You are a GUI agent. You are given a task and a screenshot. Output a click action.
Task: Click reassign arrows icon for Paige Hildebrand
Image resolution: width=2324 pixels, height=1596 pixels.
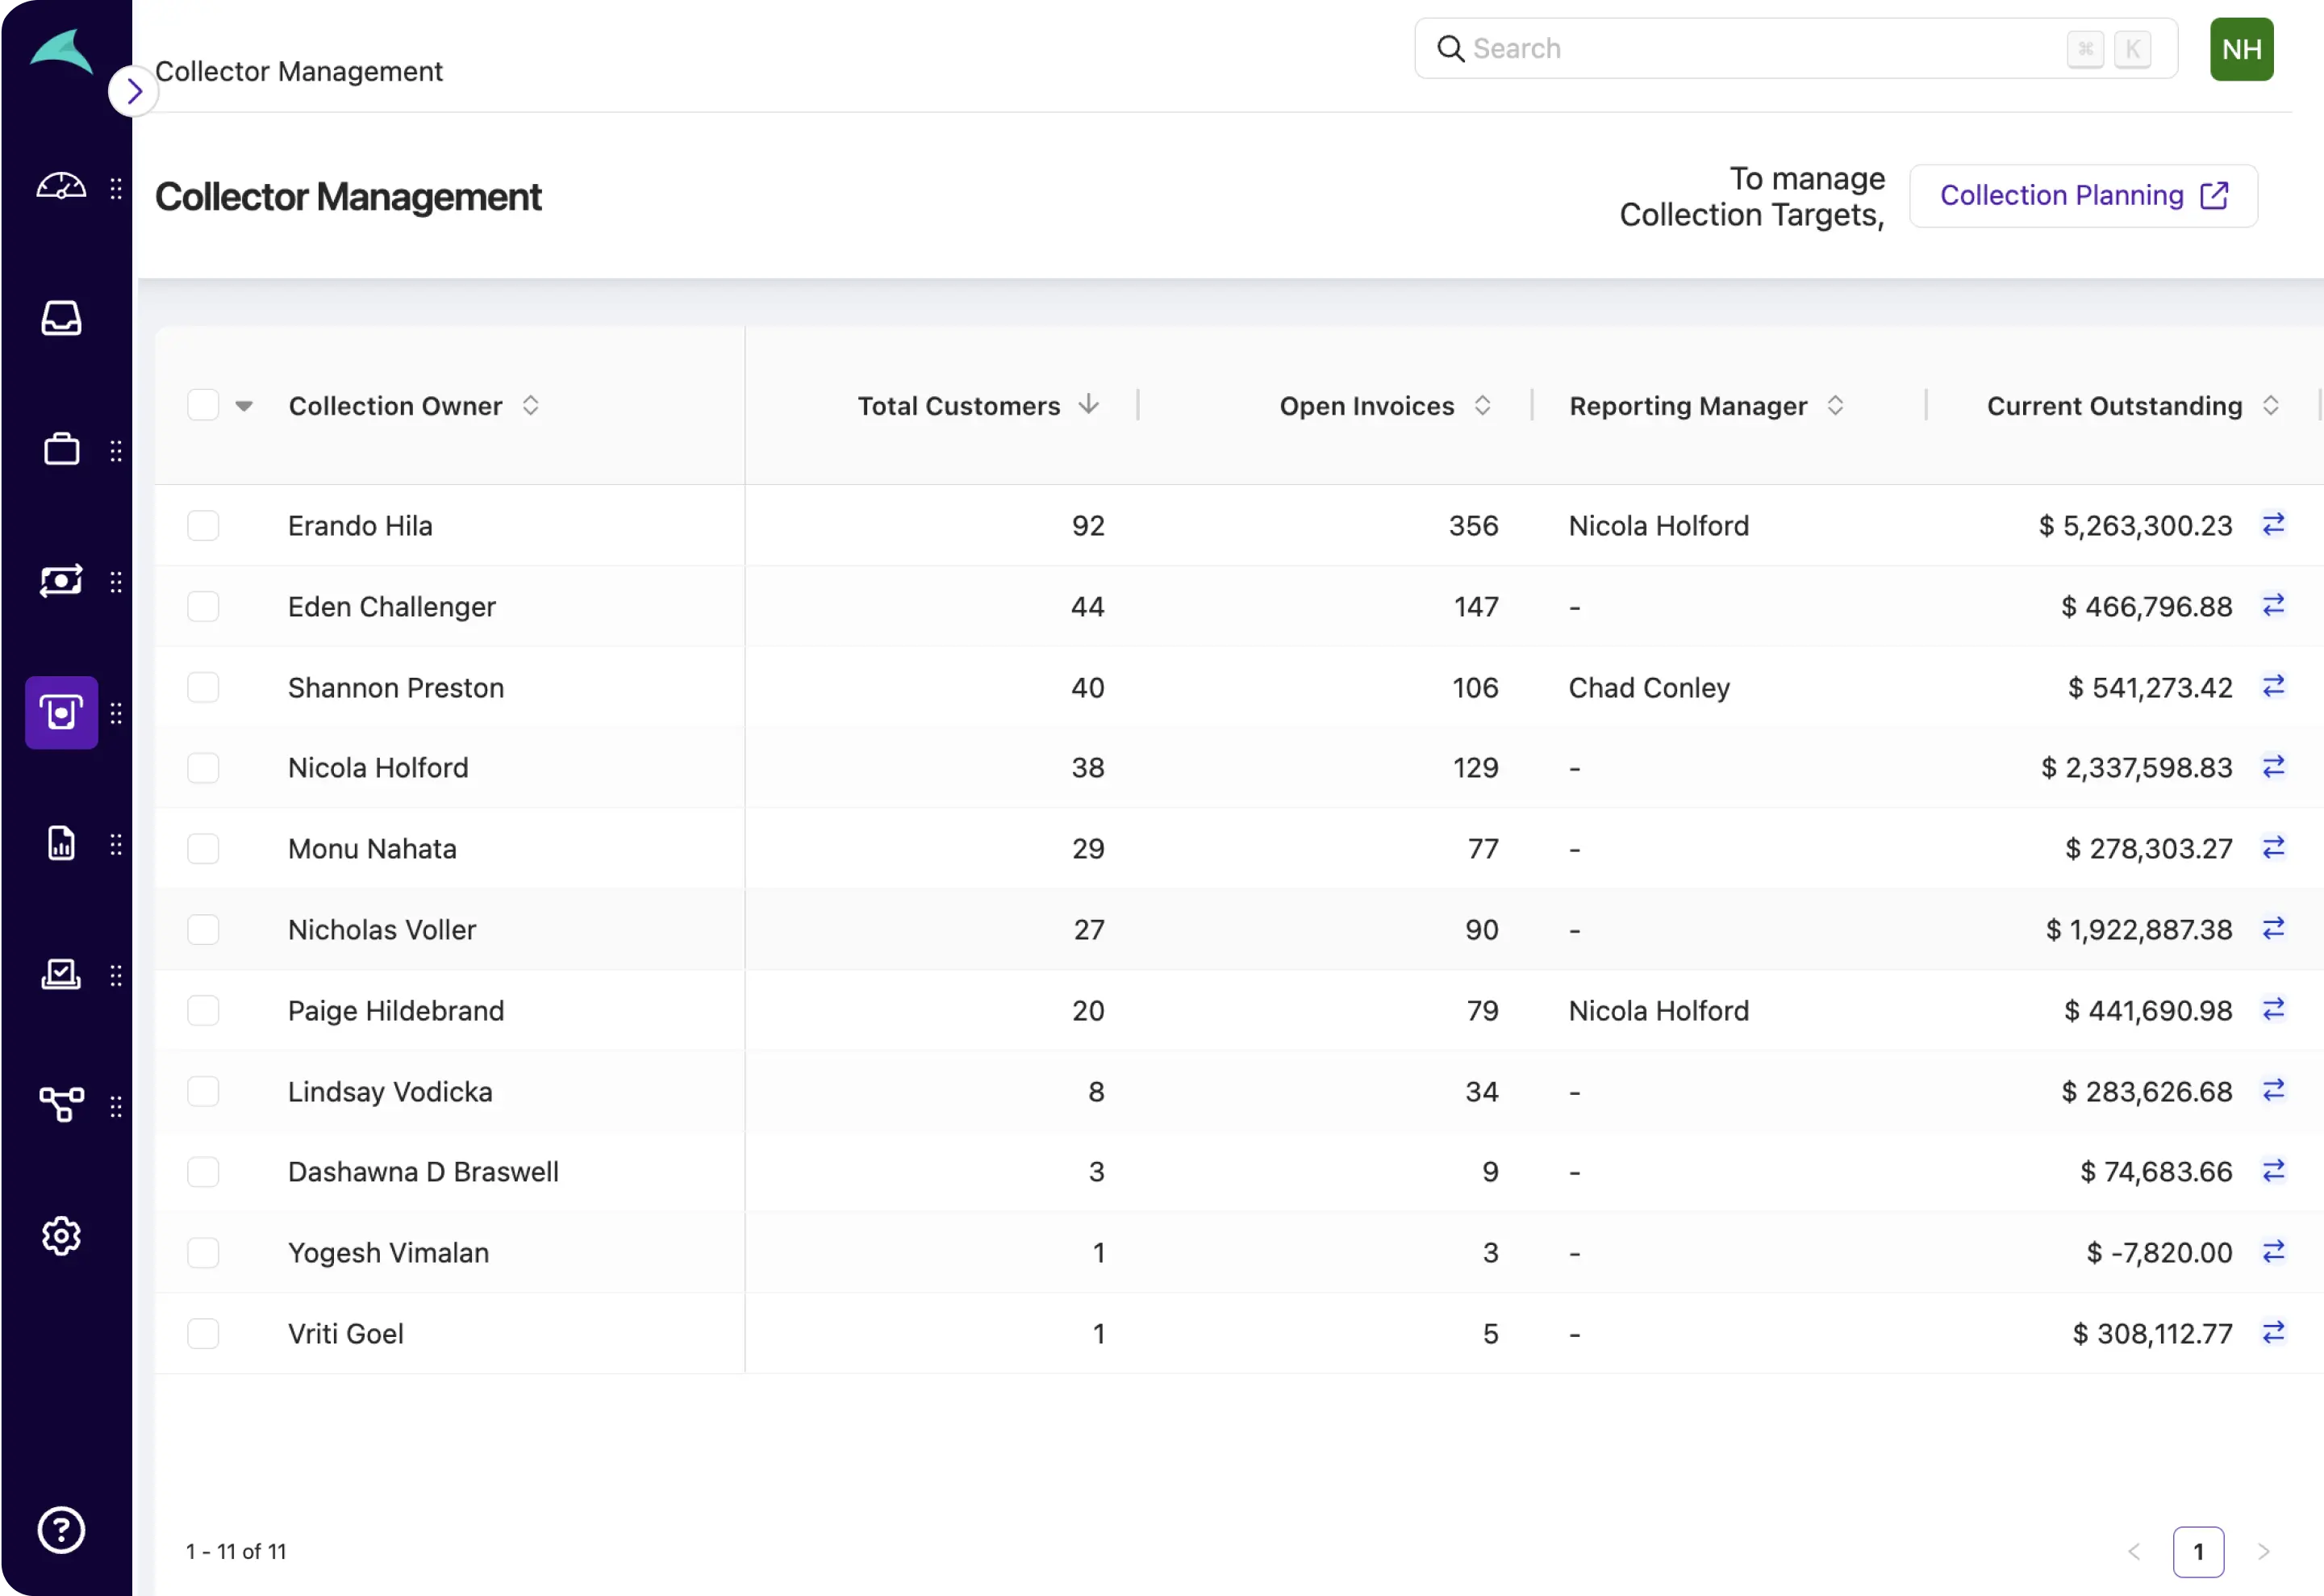tap(2273, 1010)
